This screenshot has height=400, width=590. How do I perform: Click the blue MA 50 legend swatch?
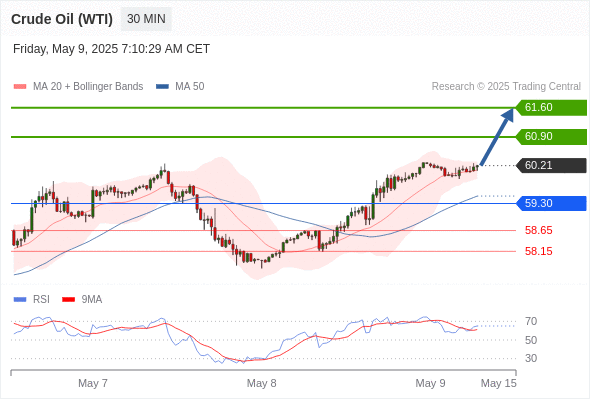click(x=162, y=87)
